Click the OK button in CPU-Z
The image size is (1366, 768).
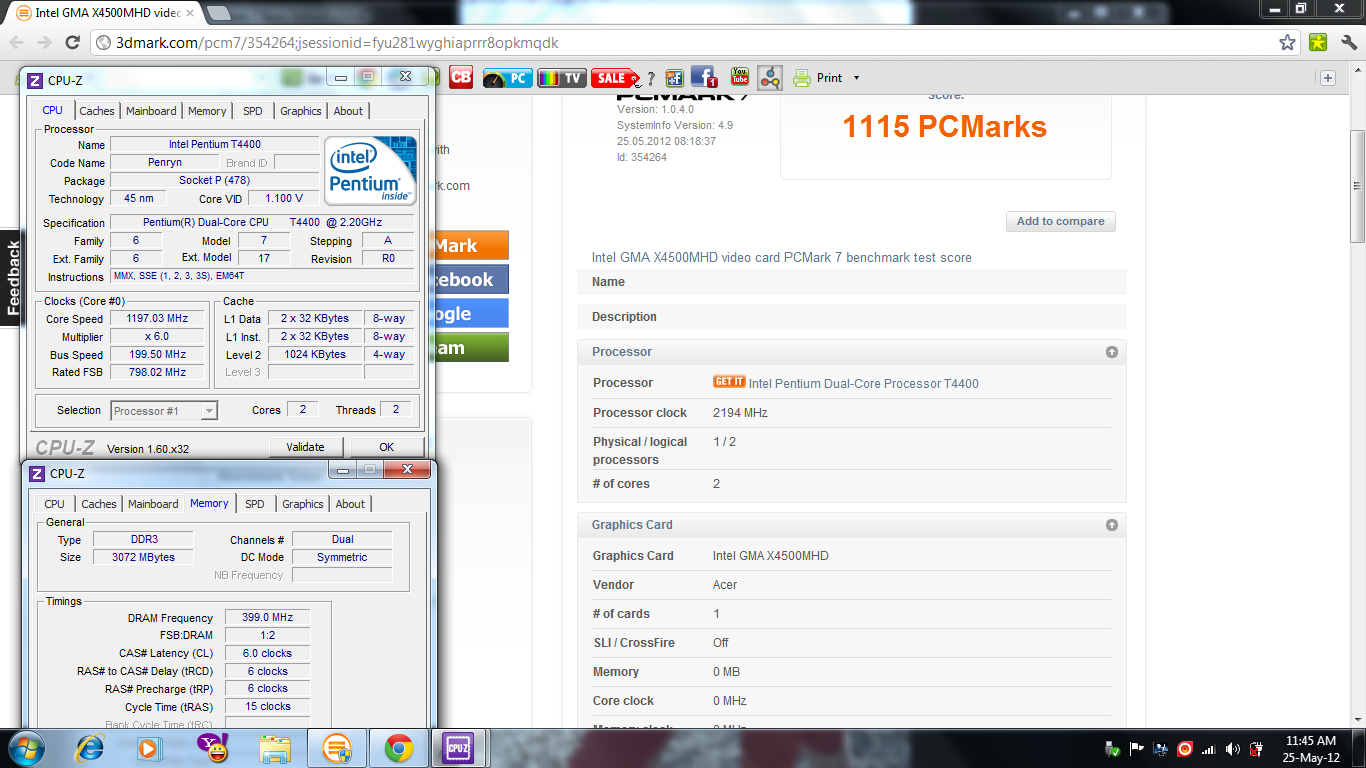coord(386,447)
